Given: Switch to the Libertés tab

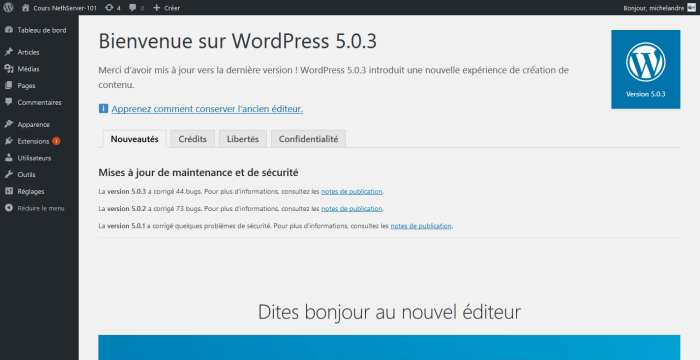Looking at the screenshot, I should click(242, 139).
